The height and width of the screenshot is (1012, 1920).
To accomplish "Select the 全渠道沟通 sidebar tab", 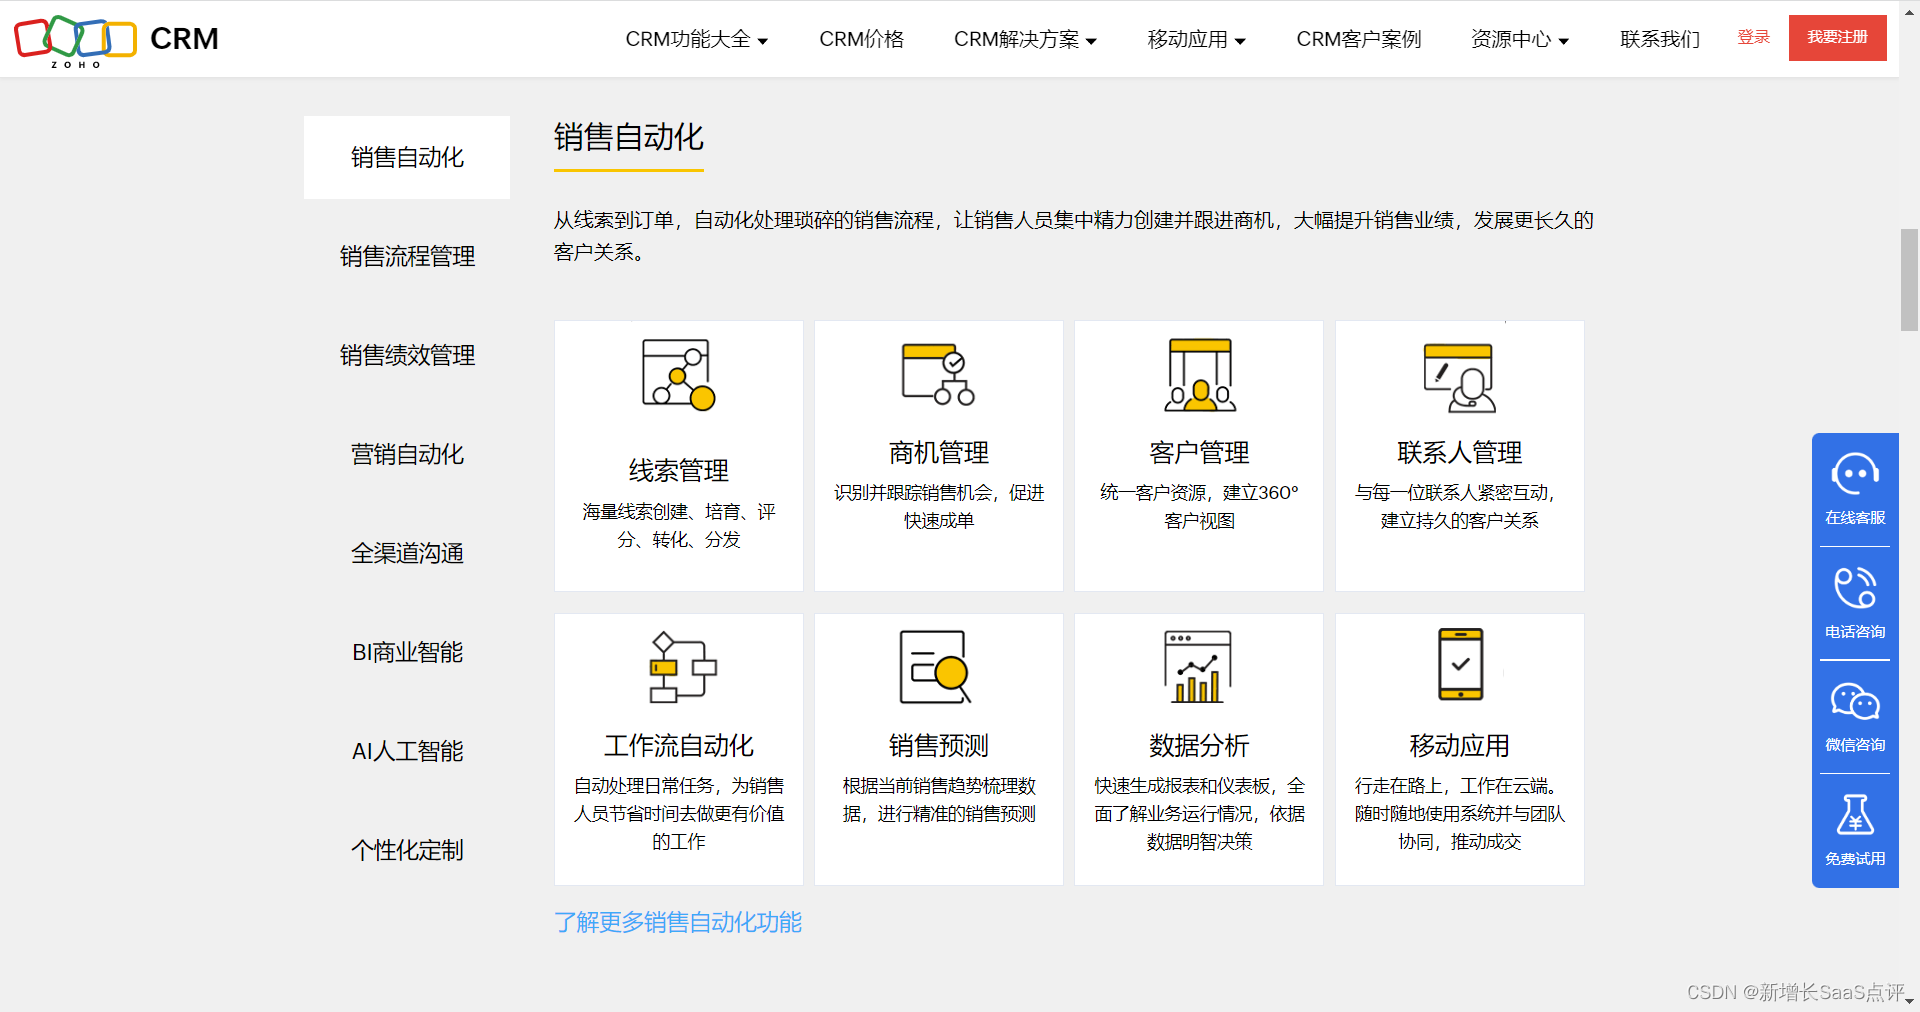I will tap(407, 553).
